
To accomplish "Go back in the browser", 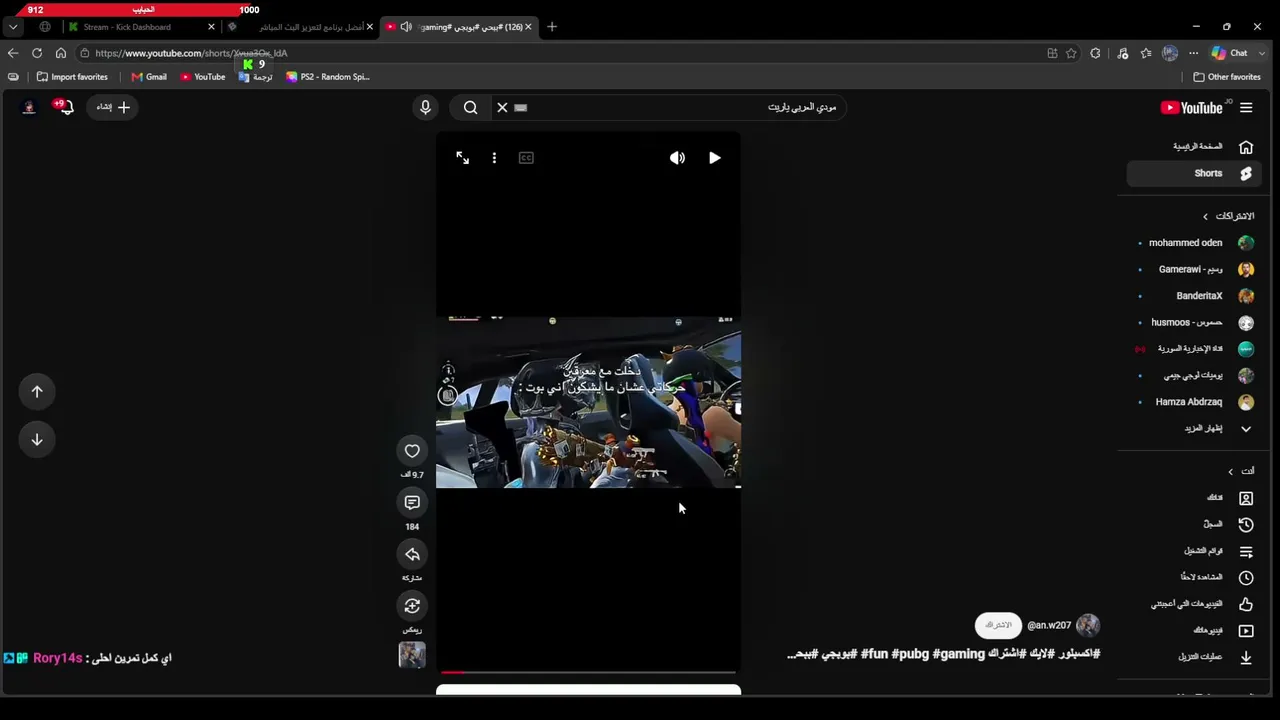I will [13, 53].
